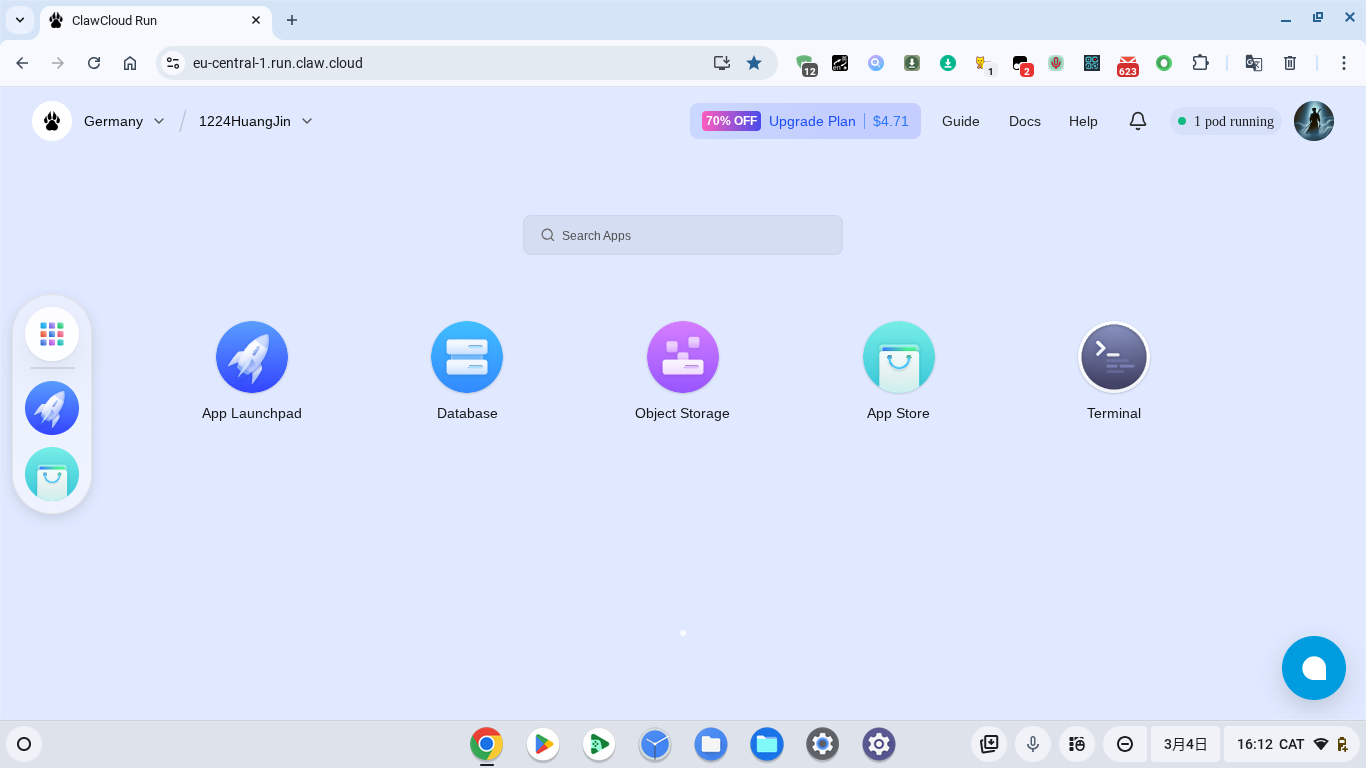Click the Search Apps field

pyautogui.click(x=683, y=235)
